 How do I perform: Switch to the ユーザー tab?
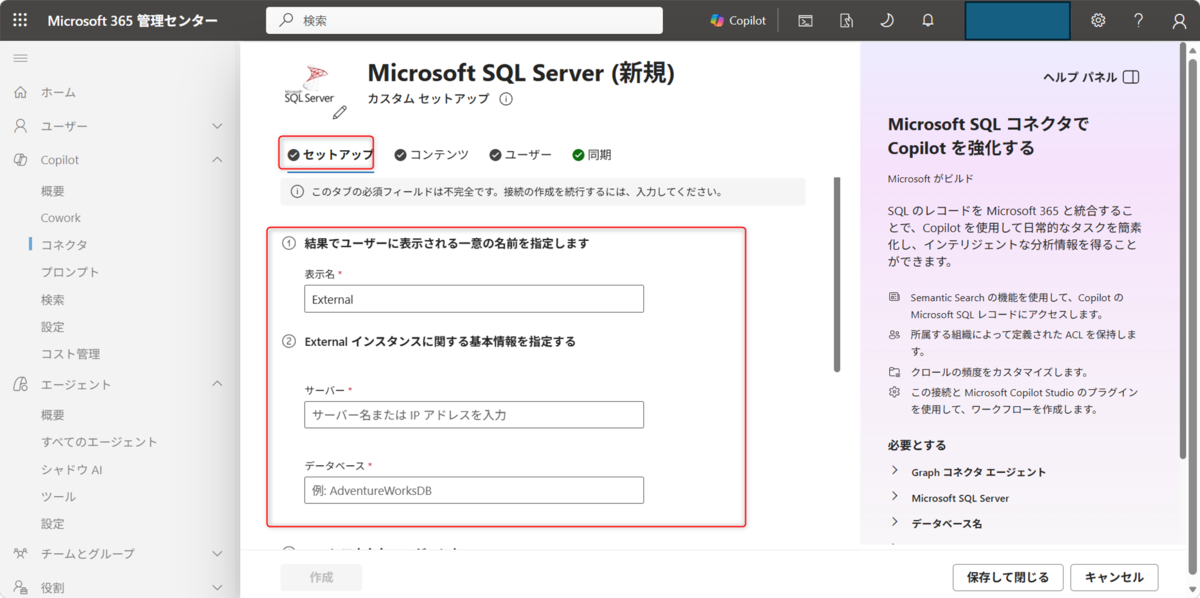pyautogui.click(x=520, y=155)
